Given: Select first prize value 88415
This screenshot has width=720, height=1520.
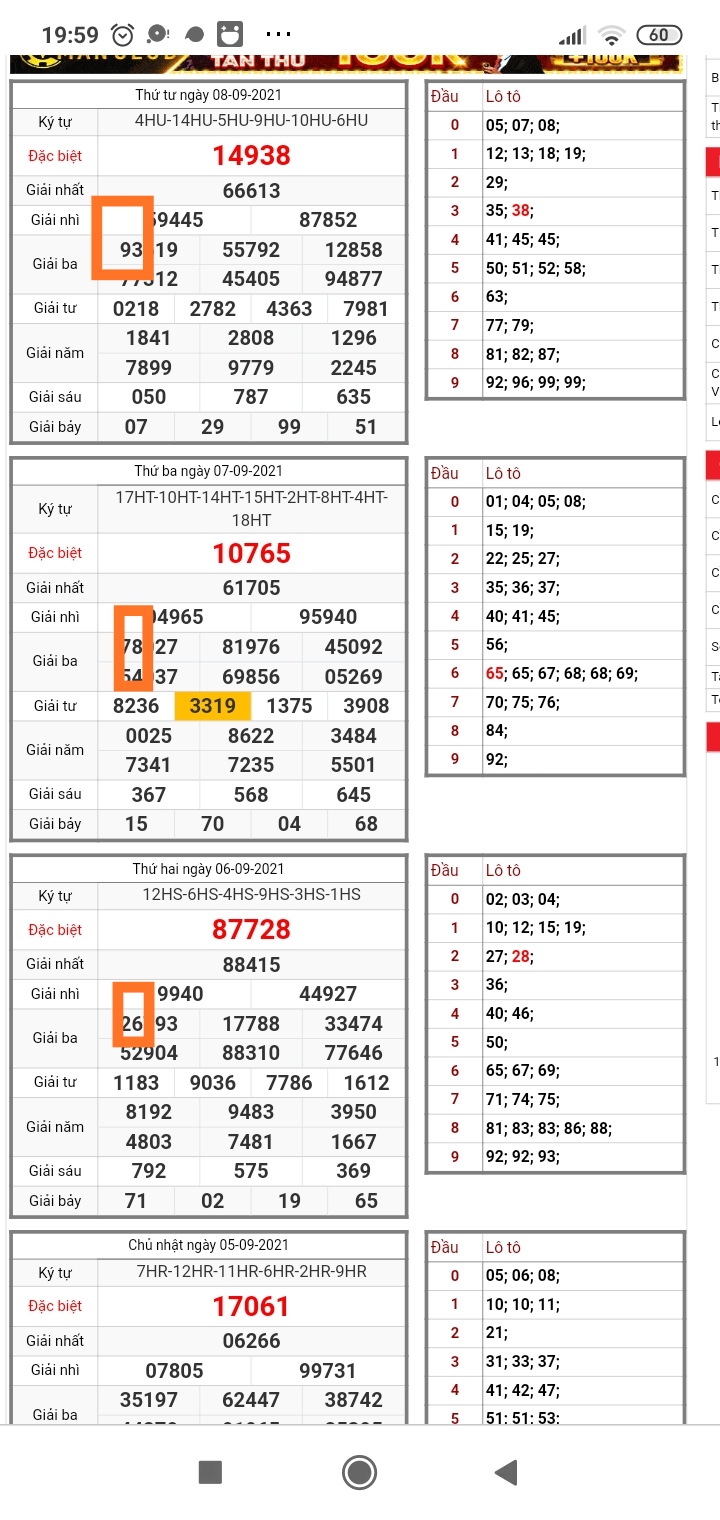Looking at the screenshot, I should [251, 965].
